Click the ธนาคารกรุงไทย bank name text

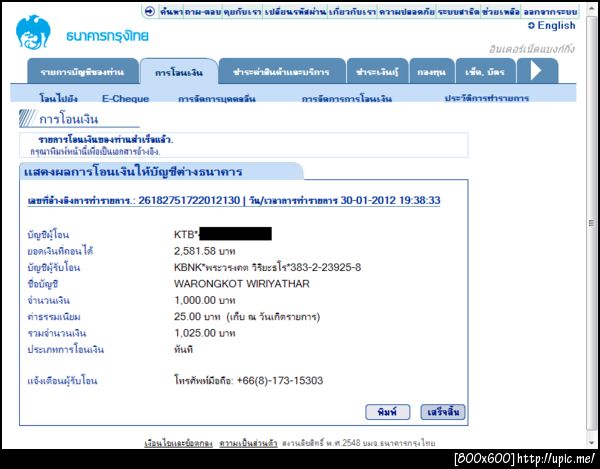pos(107,36)
